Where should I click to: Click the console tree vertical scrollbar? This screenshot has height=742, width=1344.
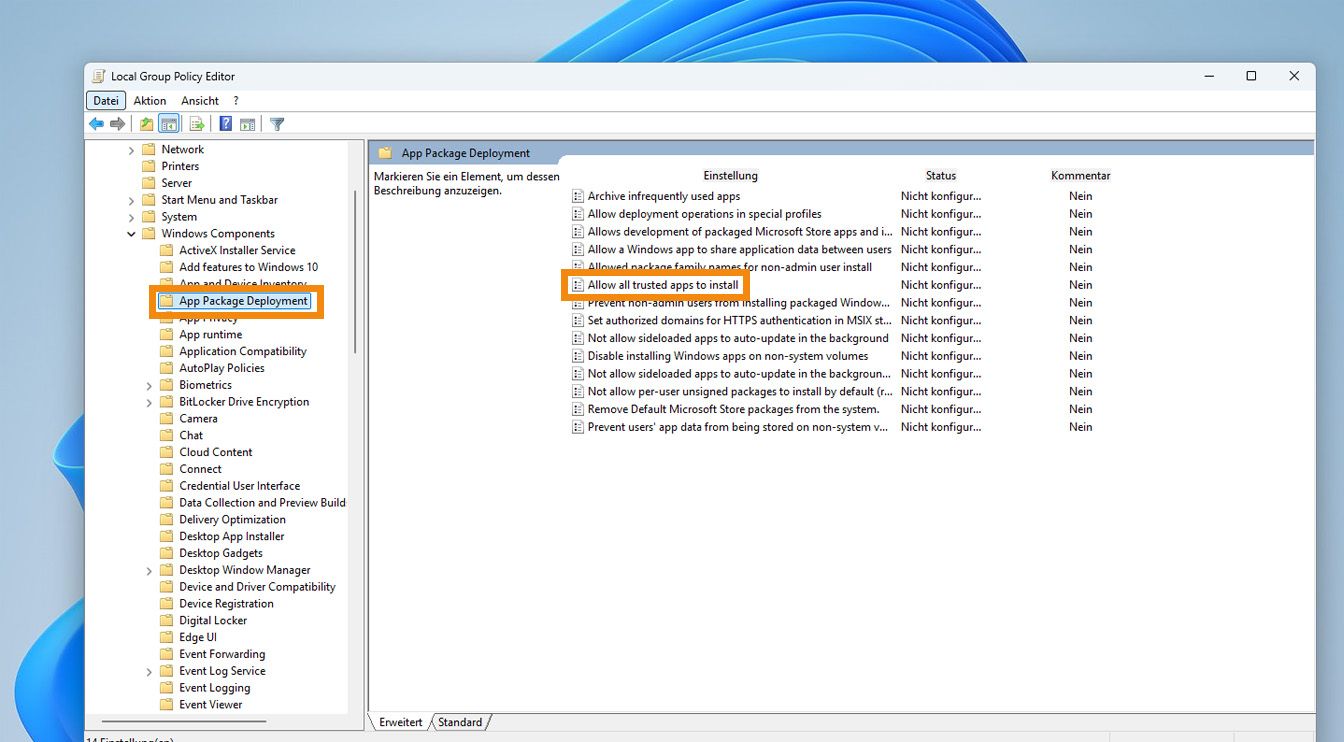click(x=355, y=270)
